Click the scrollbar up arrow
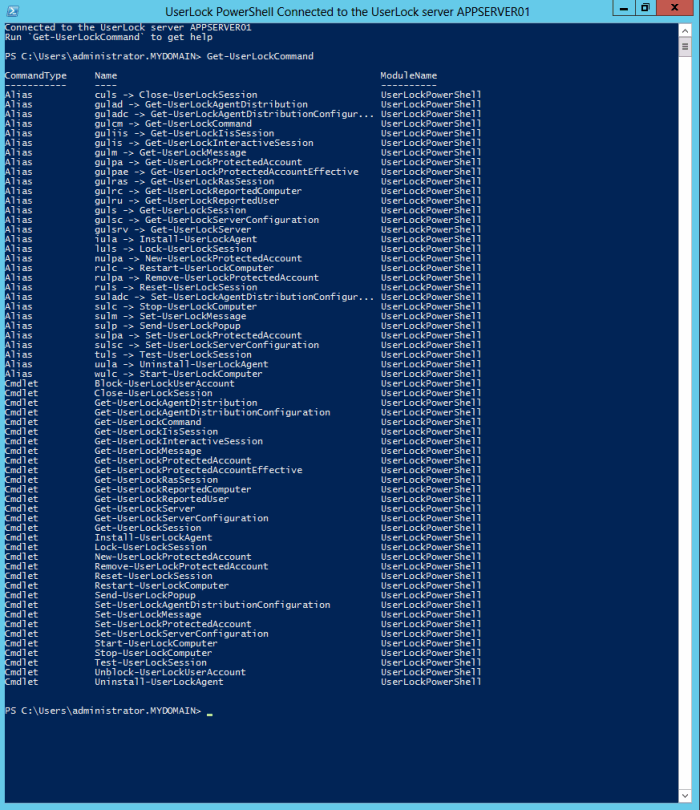700x810 pixels. point(685,31)
